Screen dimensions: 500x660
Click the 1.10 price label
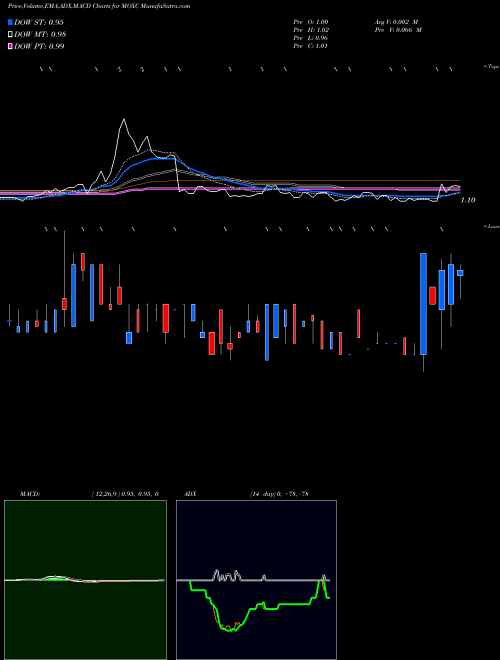point(468,200)
